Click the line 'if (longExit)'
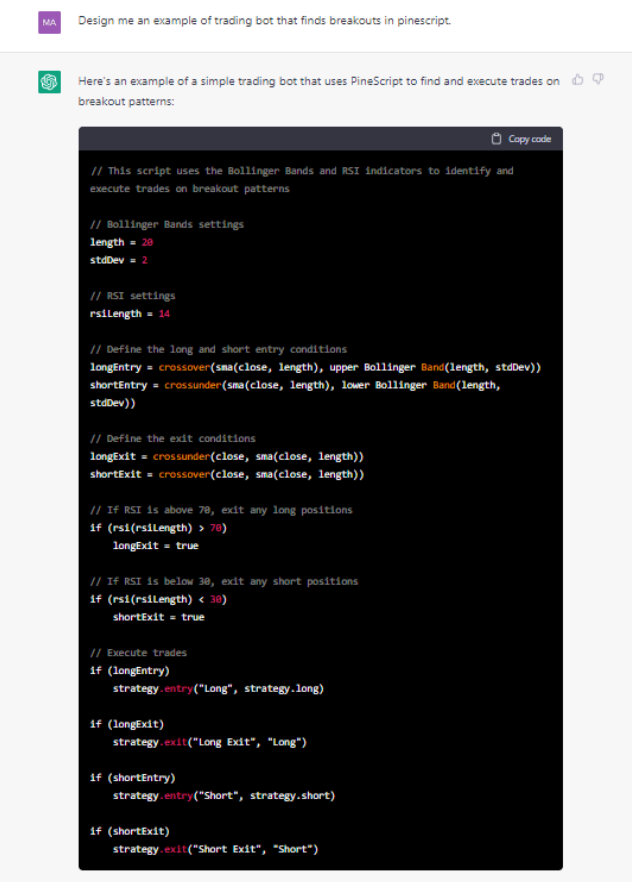 [x=127, y=724]
